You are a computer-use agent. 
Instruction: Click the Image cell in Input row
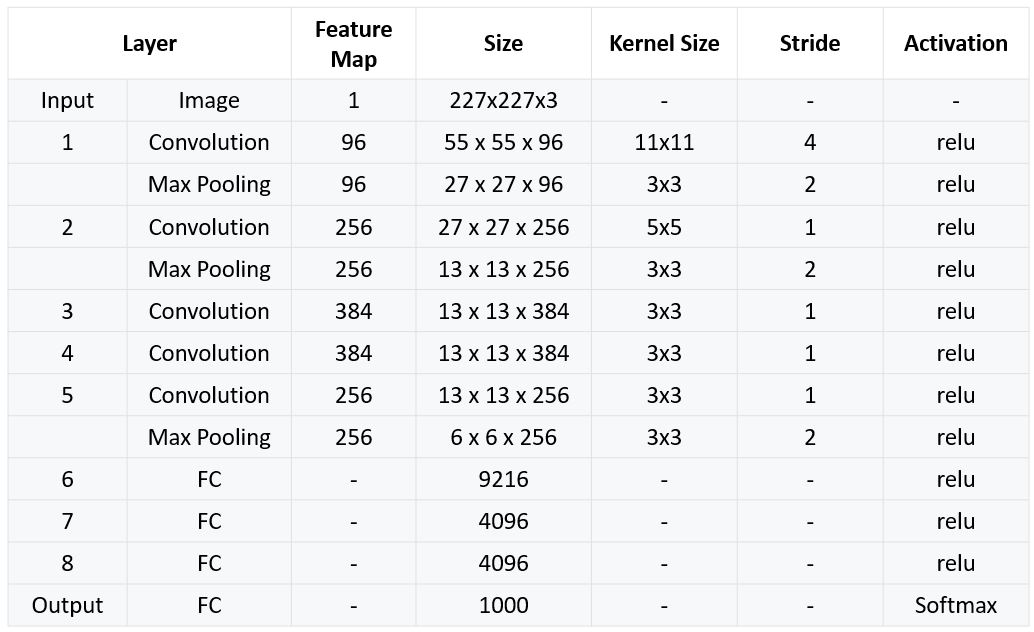209,101
